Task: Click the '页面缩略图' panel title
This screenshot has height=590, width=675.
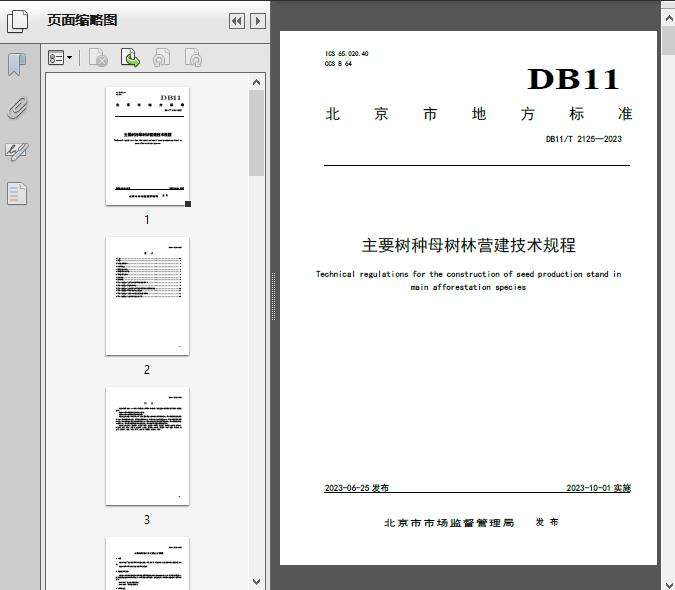Action: click(82, 20)
